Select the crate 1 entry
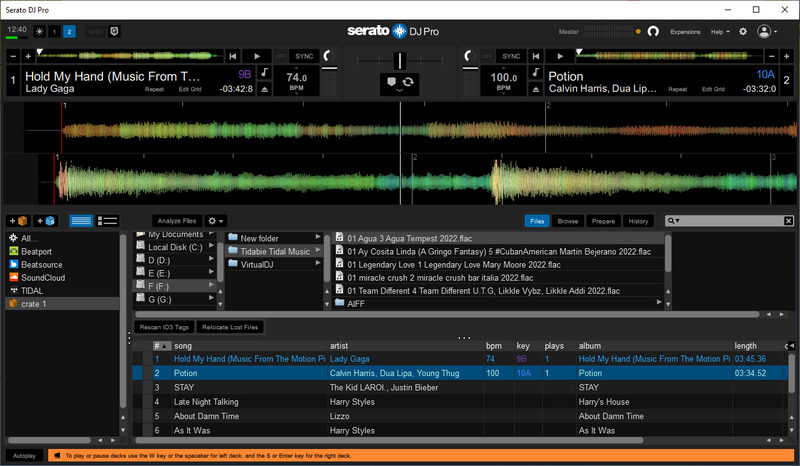This screenshot has height=466, width=800. [x=62, y=304]
